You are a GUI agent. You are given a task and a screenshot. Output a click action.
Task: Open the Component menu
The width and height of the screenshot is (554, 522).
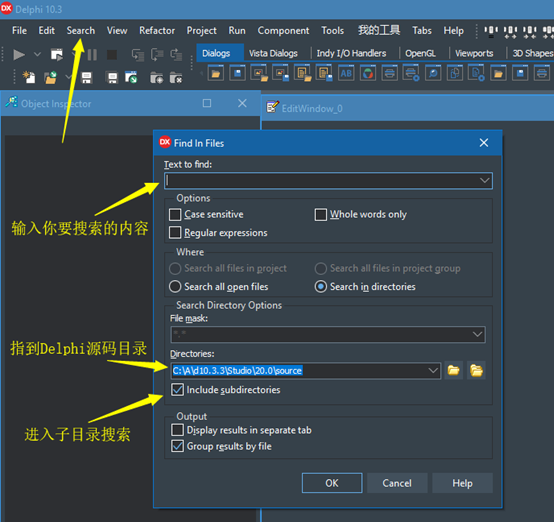pos(283,31)
